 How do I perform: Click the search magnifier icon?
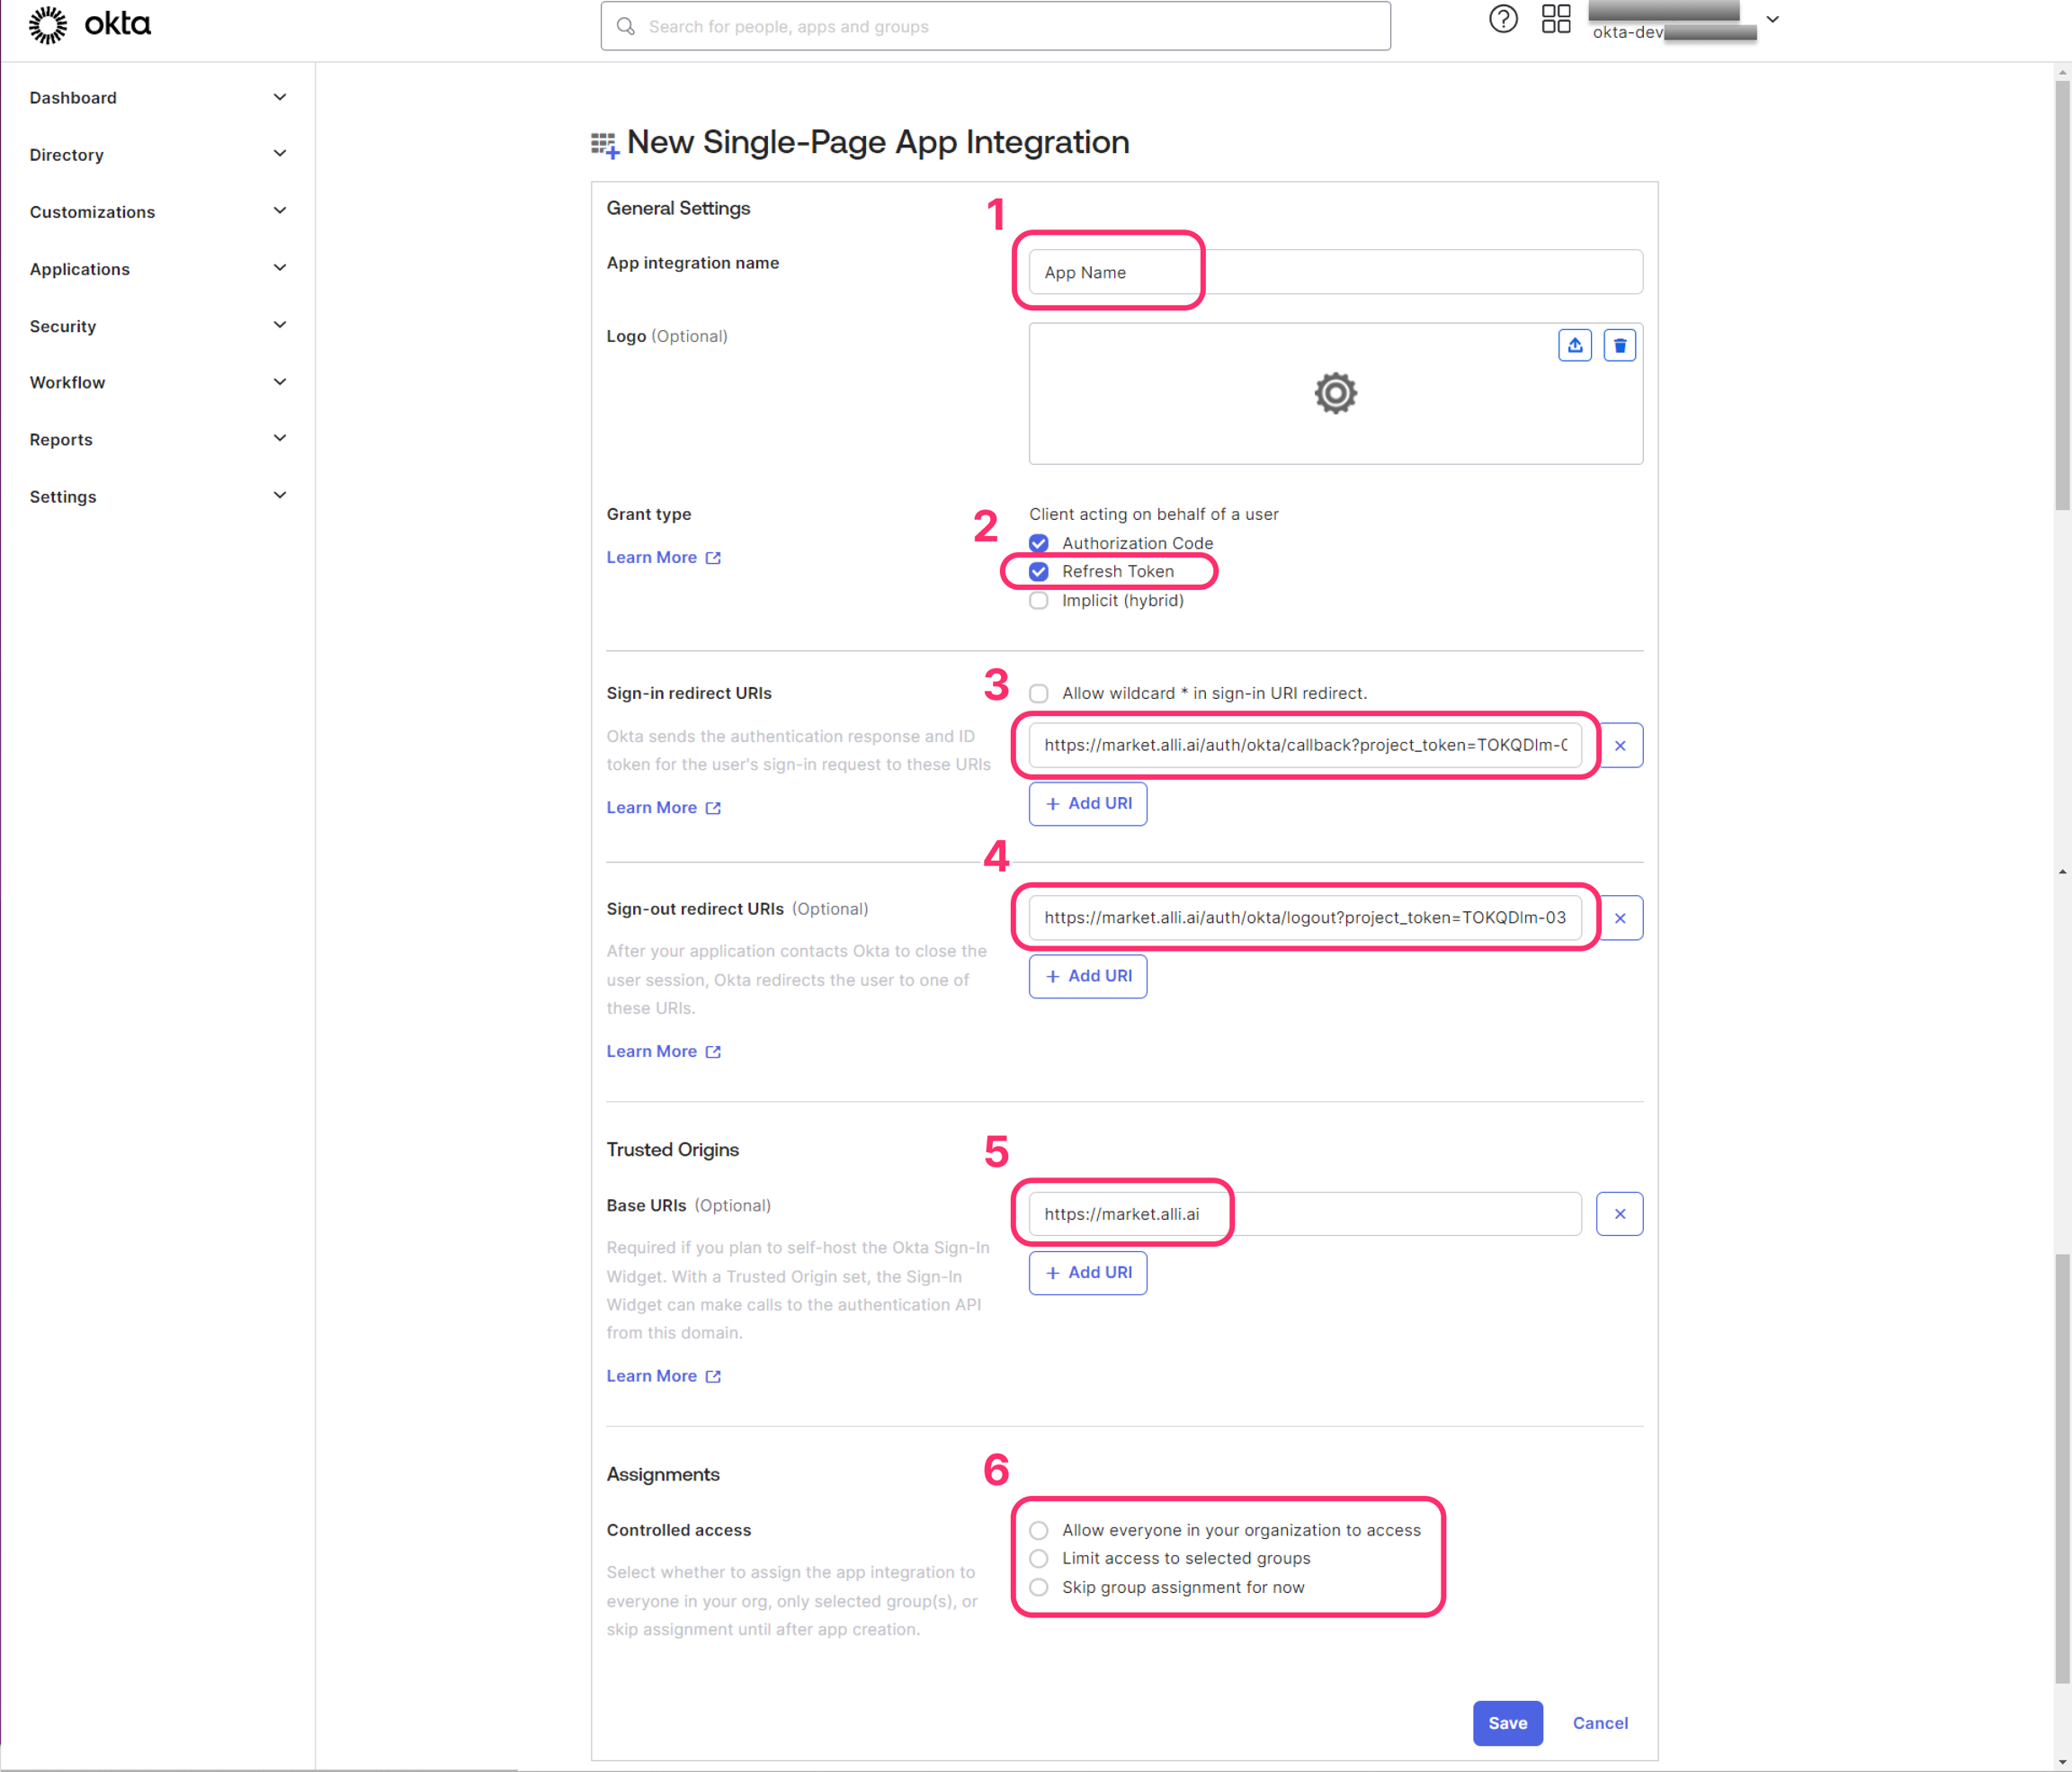tap(626, 27)
